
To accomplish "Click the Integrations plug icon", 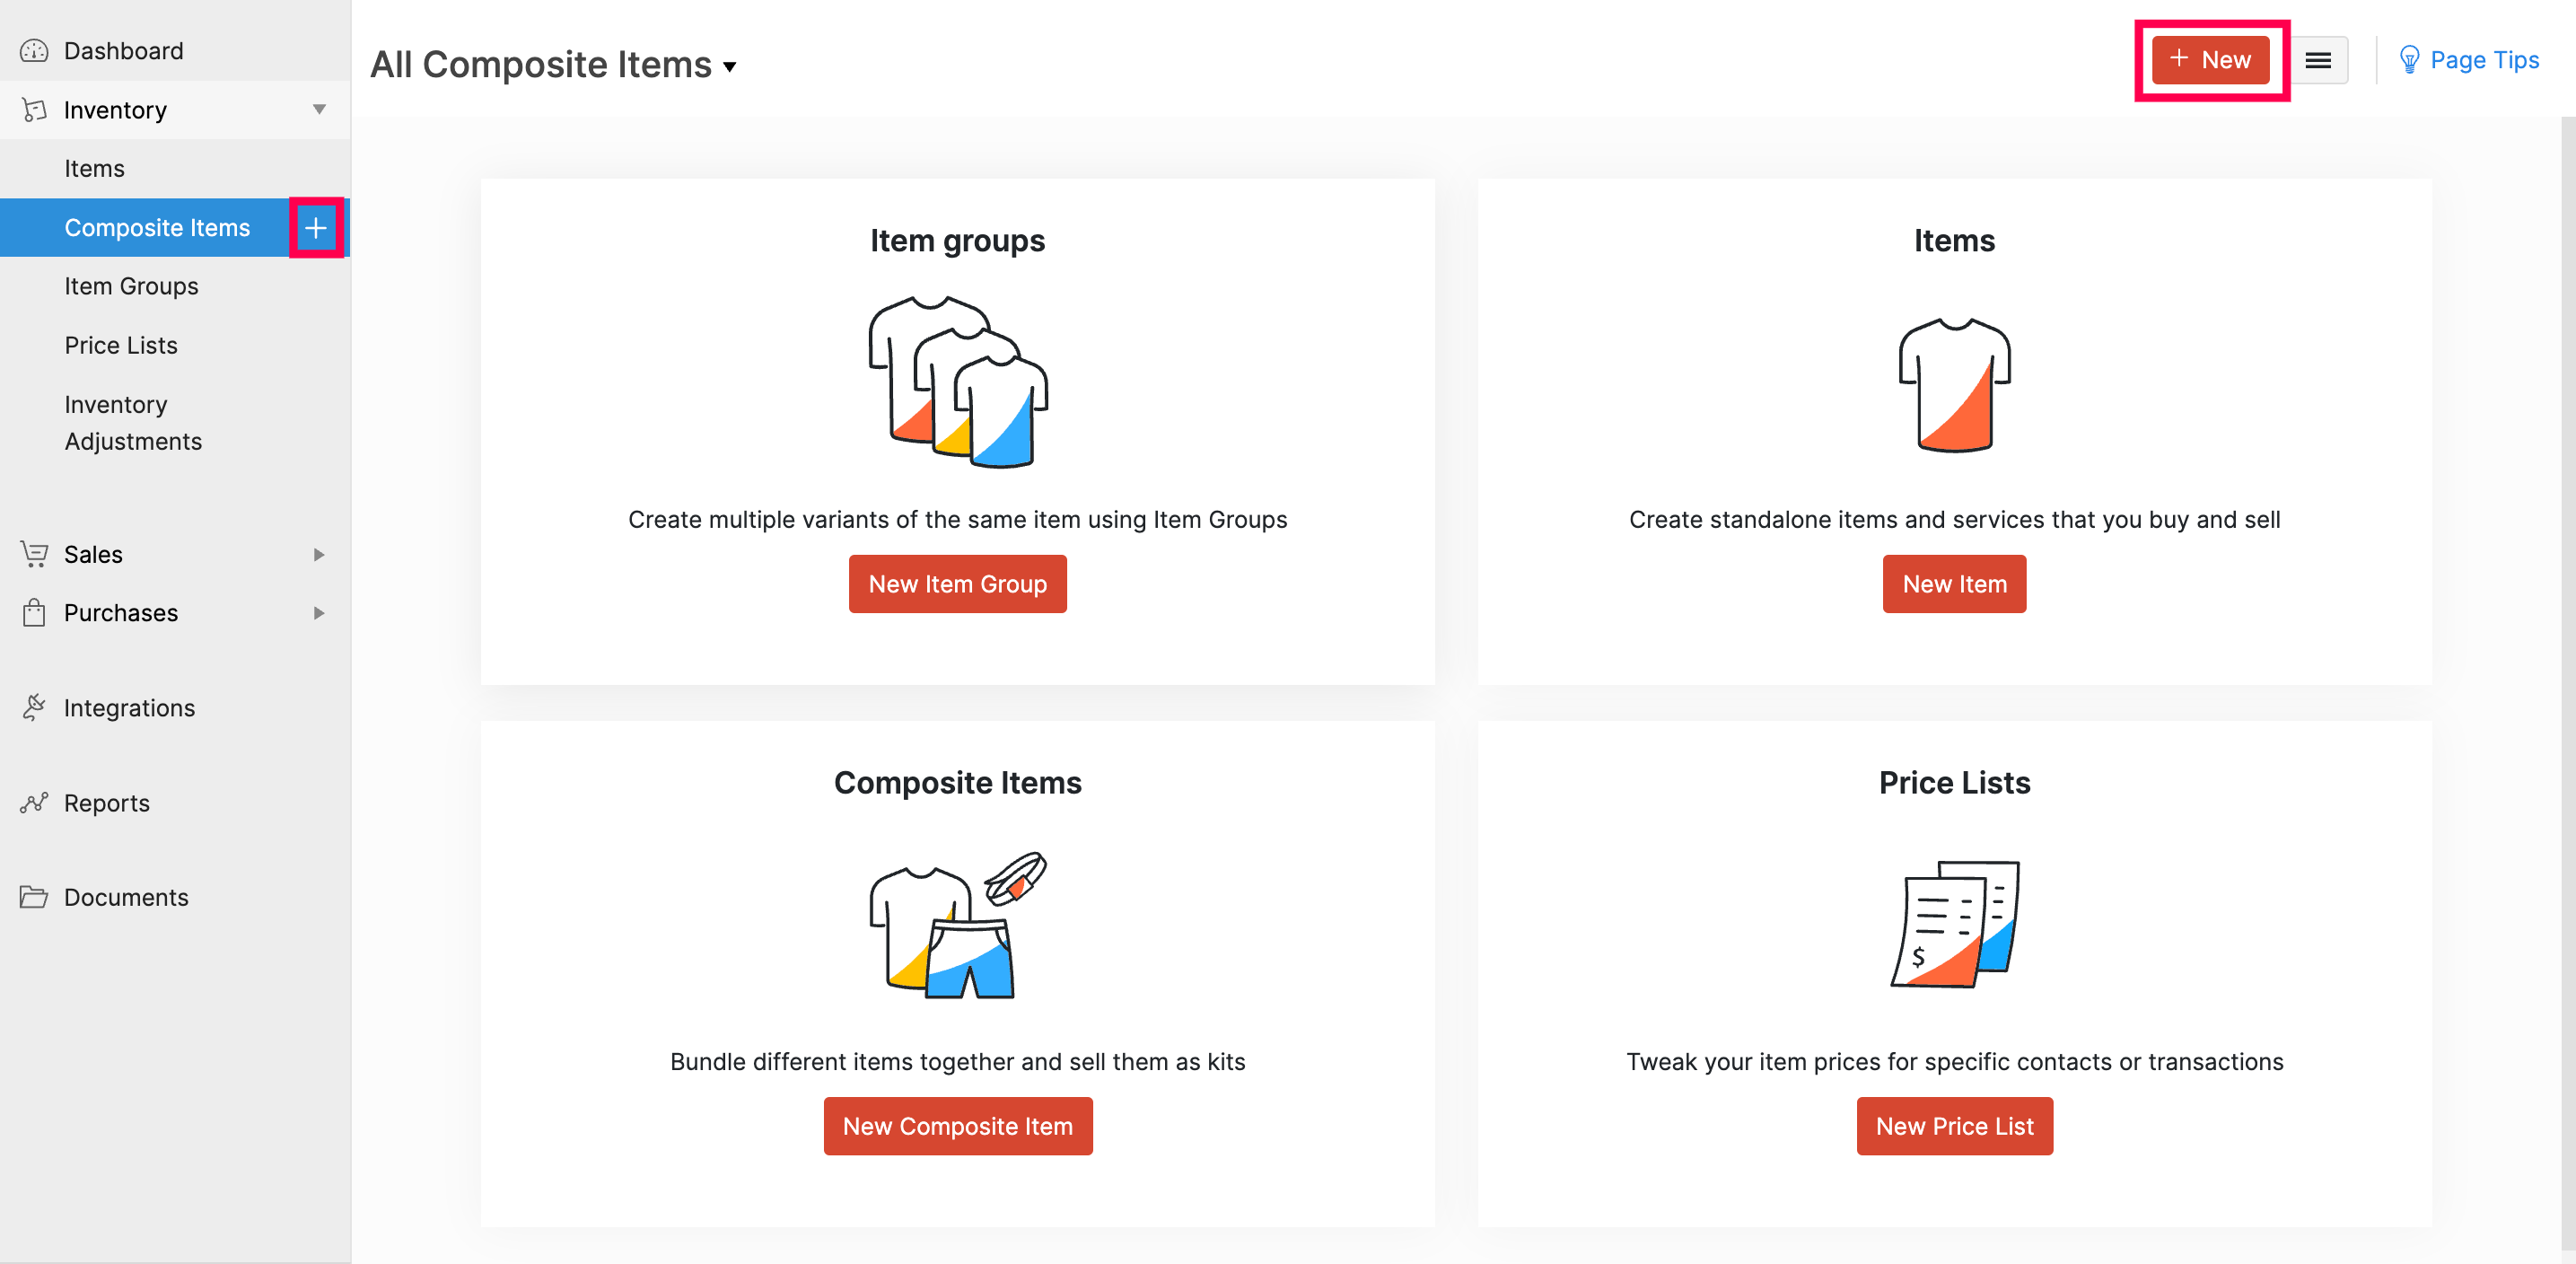I will (34, 707).
